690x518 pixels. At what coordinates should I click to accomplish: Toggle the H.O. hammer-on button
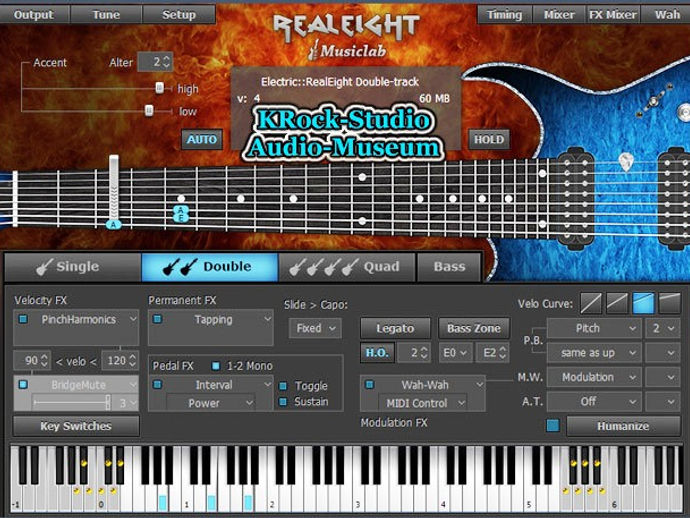377,353
